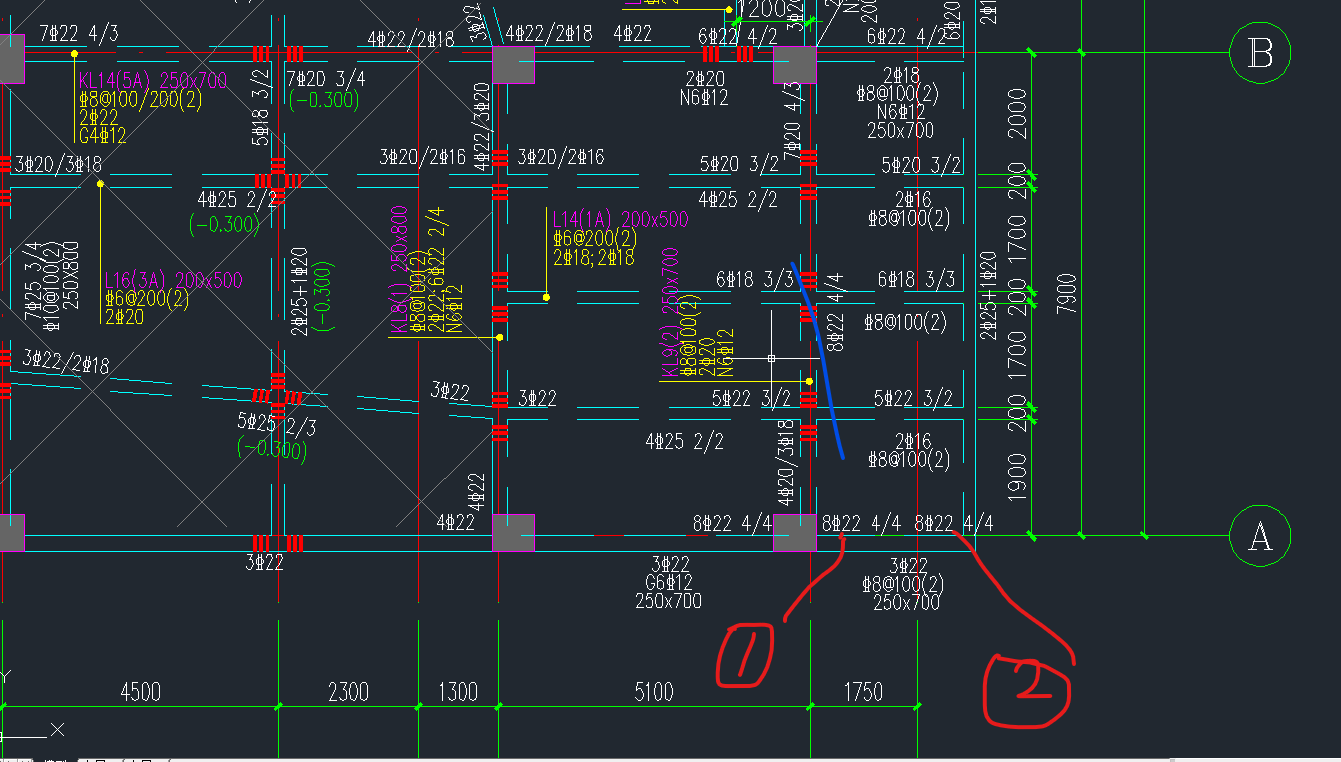Select grid axis bubble A
This screenshot has height=762, width=1341.
1260,537
